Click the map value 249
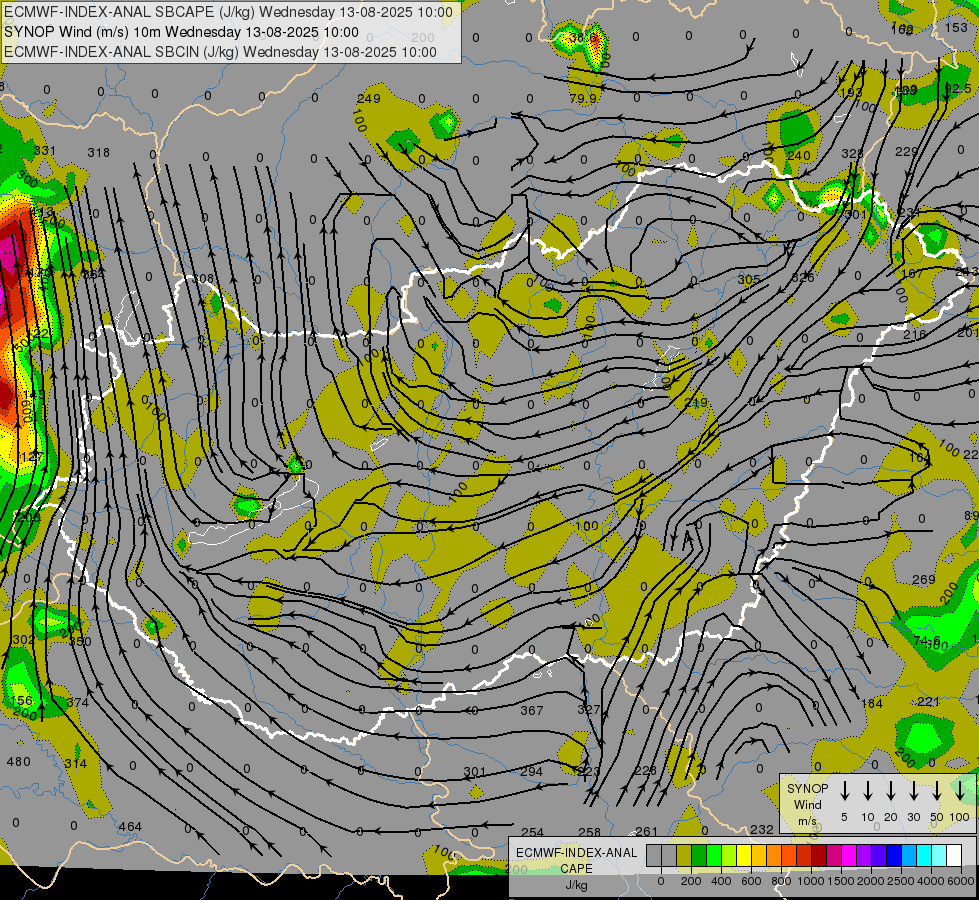 coord(369,99)
